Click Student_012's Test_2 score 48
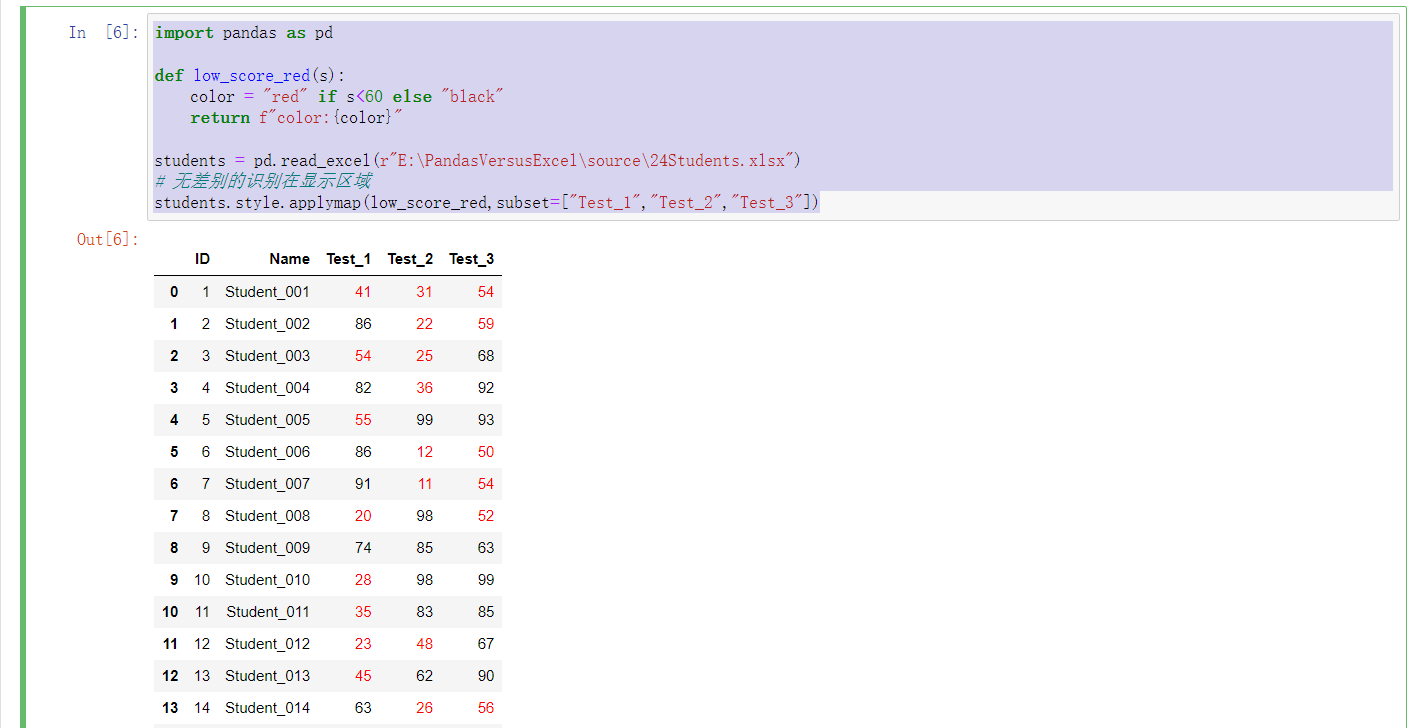 tap(425, 644)
